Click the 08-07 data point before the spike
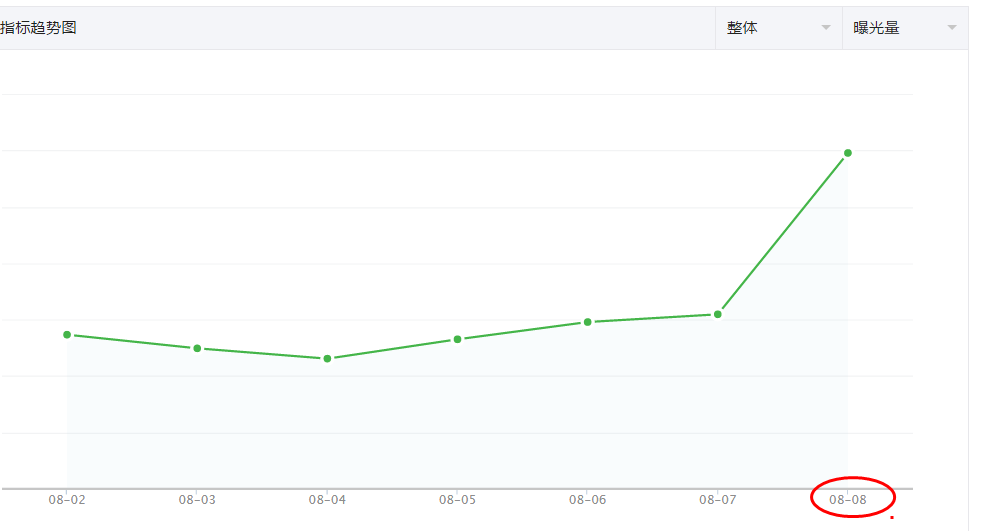995x531 pixels. coord(717,314)
